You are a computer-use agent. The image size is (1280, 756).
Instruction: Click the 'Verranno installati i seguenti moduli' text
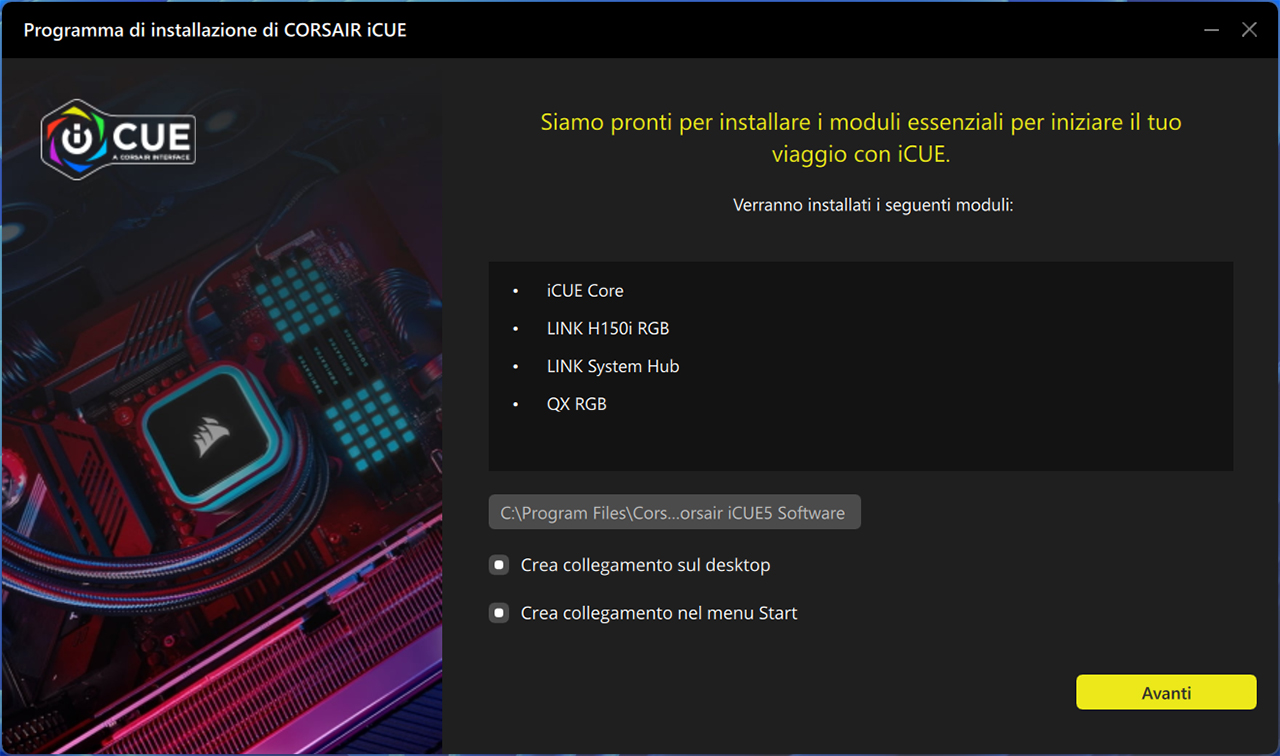[873, 205]
